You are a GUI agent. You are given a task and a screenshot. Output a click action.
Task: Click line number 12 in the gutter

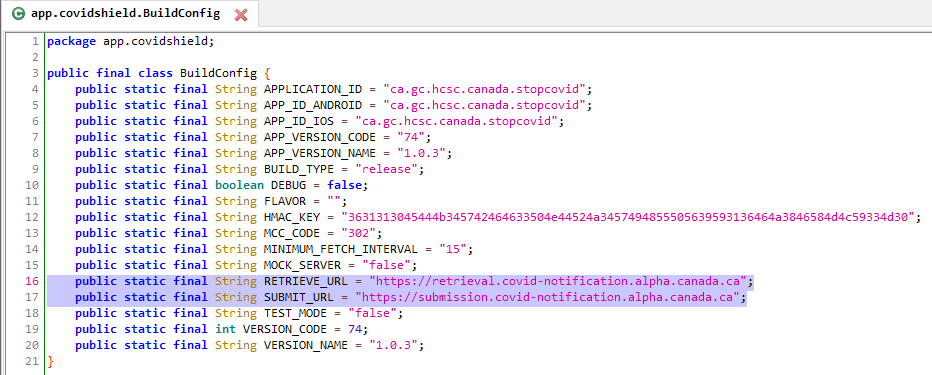(32, 217)
